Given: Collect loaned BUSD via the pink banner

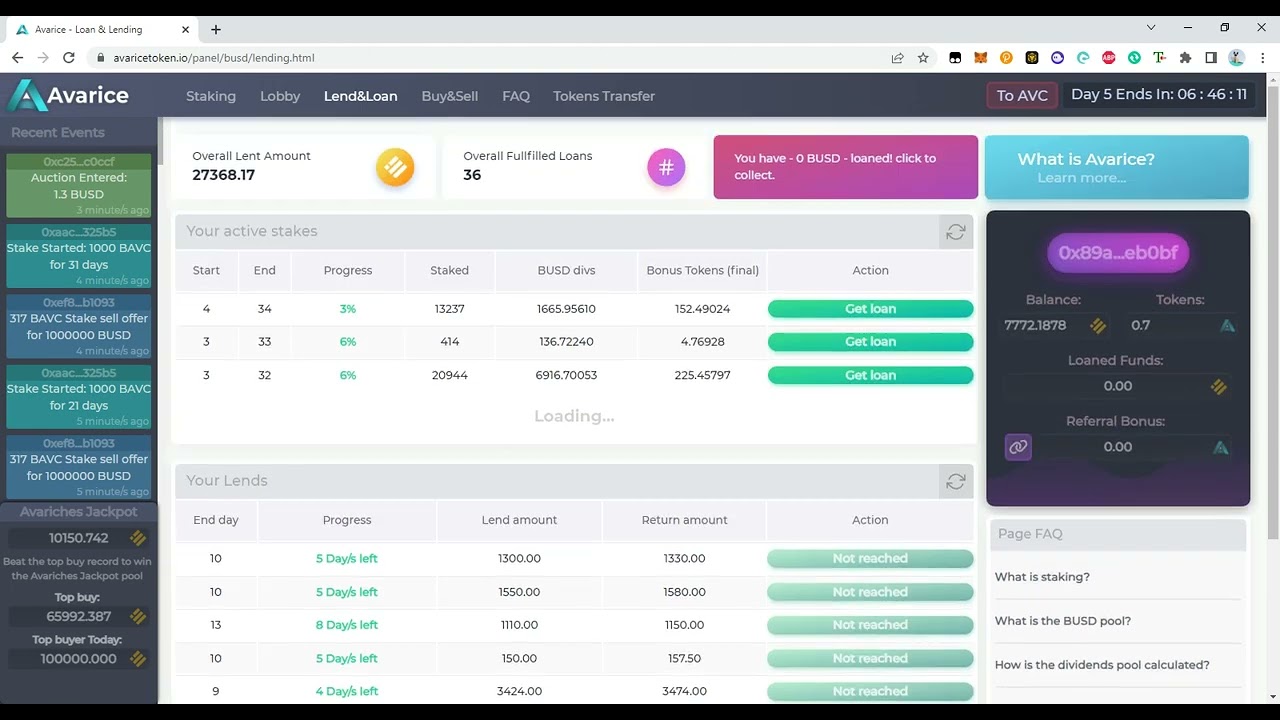Looking at the screenshot, I should (846, 167).
